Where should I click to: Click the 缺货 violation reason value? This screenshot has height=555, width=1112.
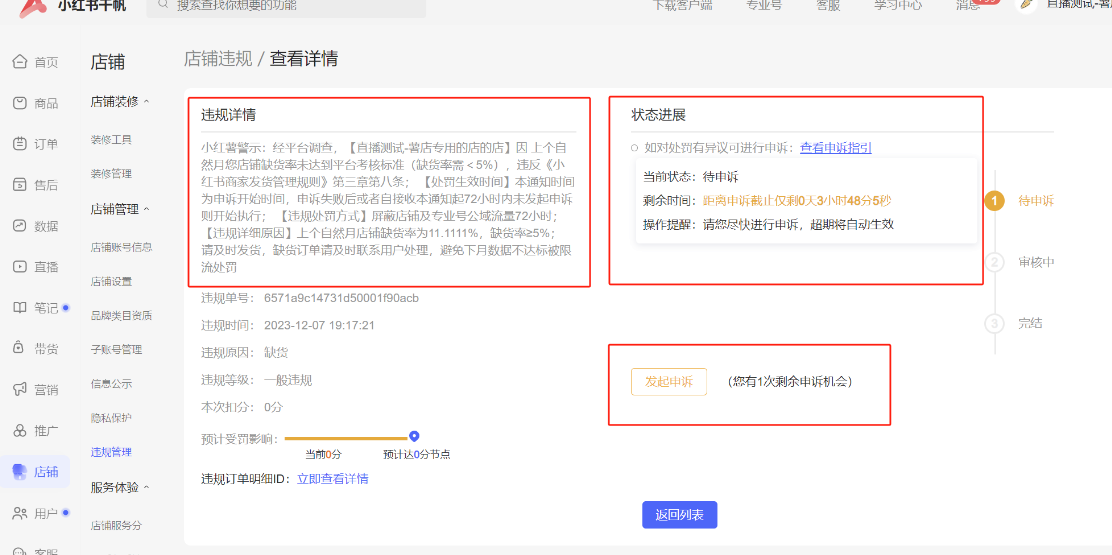(x=276, y=353)
